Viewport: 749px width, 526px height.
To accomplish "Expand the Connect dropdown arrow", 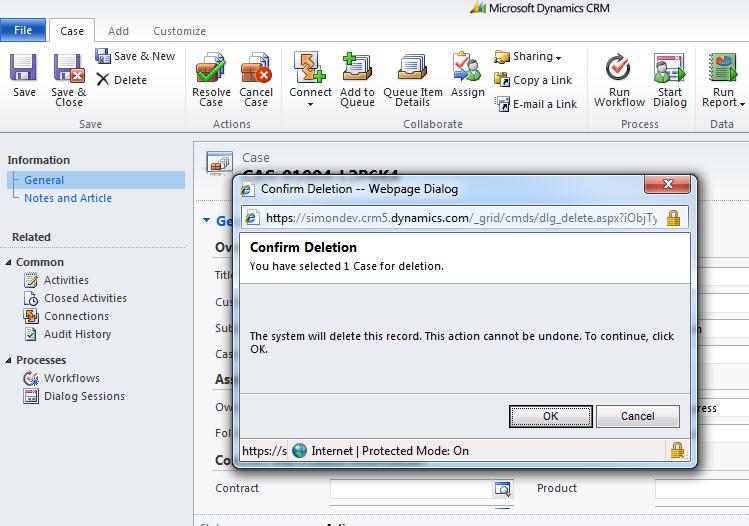I will coord(310,104).
